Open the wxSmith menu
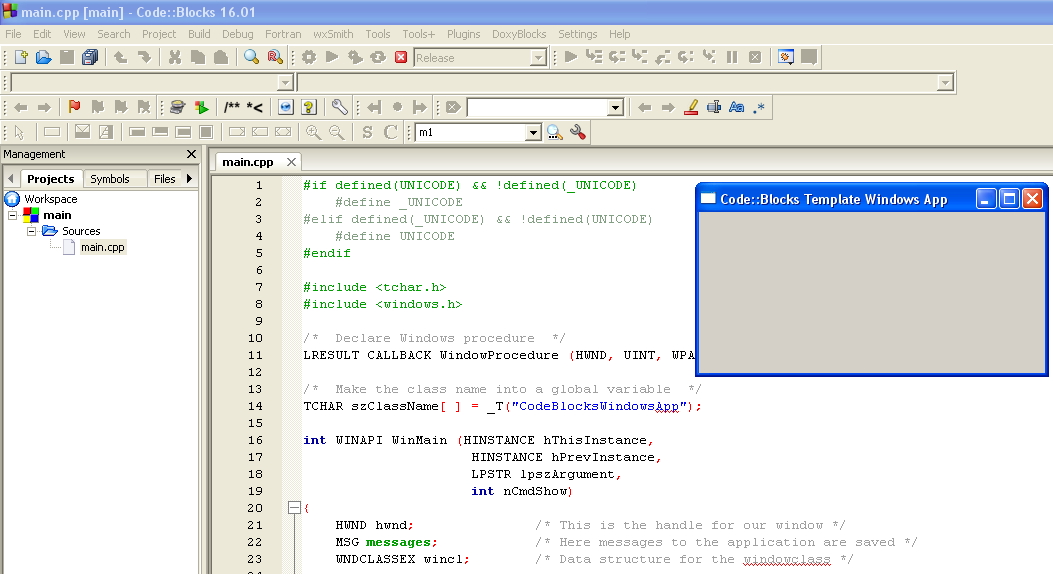Viewport: 1053px width, 574px height. [333, 34]
